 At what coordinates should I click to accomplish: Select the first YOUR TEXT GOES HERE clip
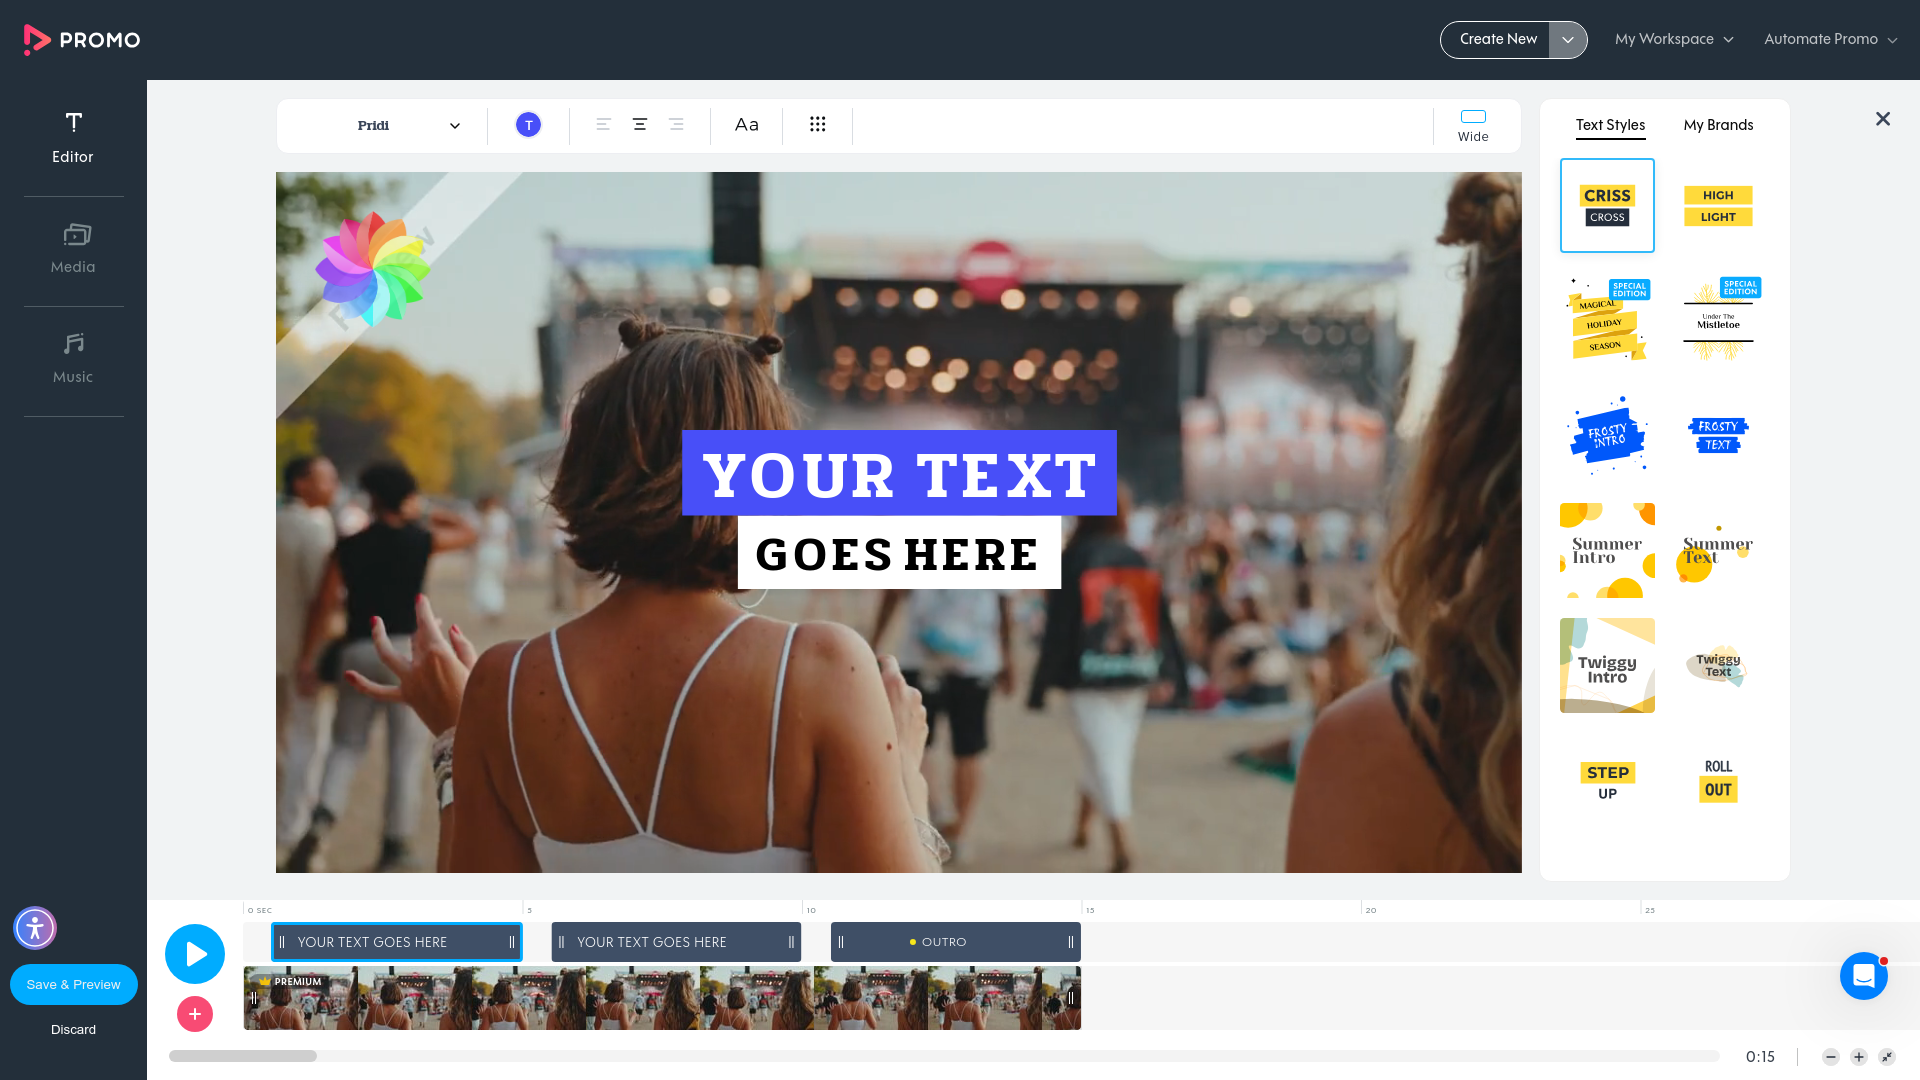397,942
